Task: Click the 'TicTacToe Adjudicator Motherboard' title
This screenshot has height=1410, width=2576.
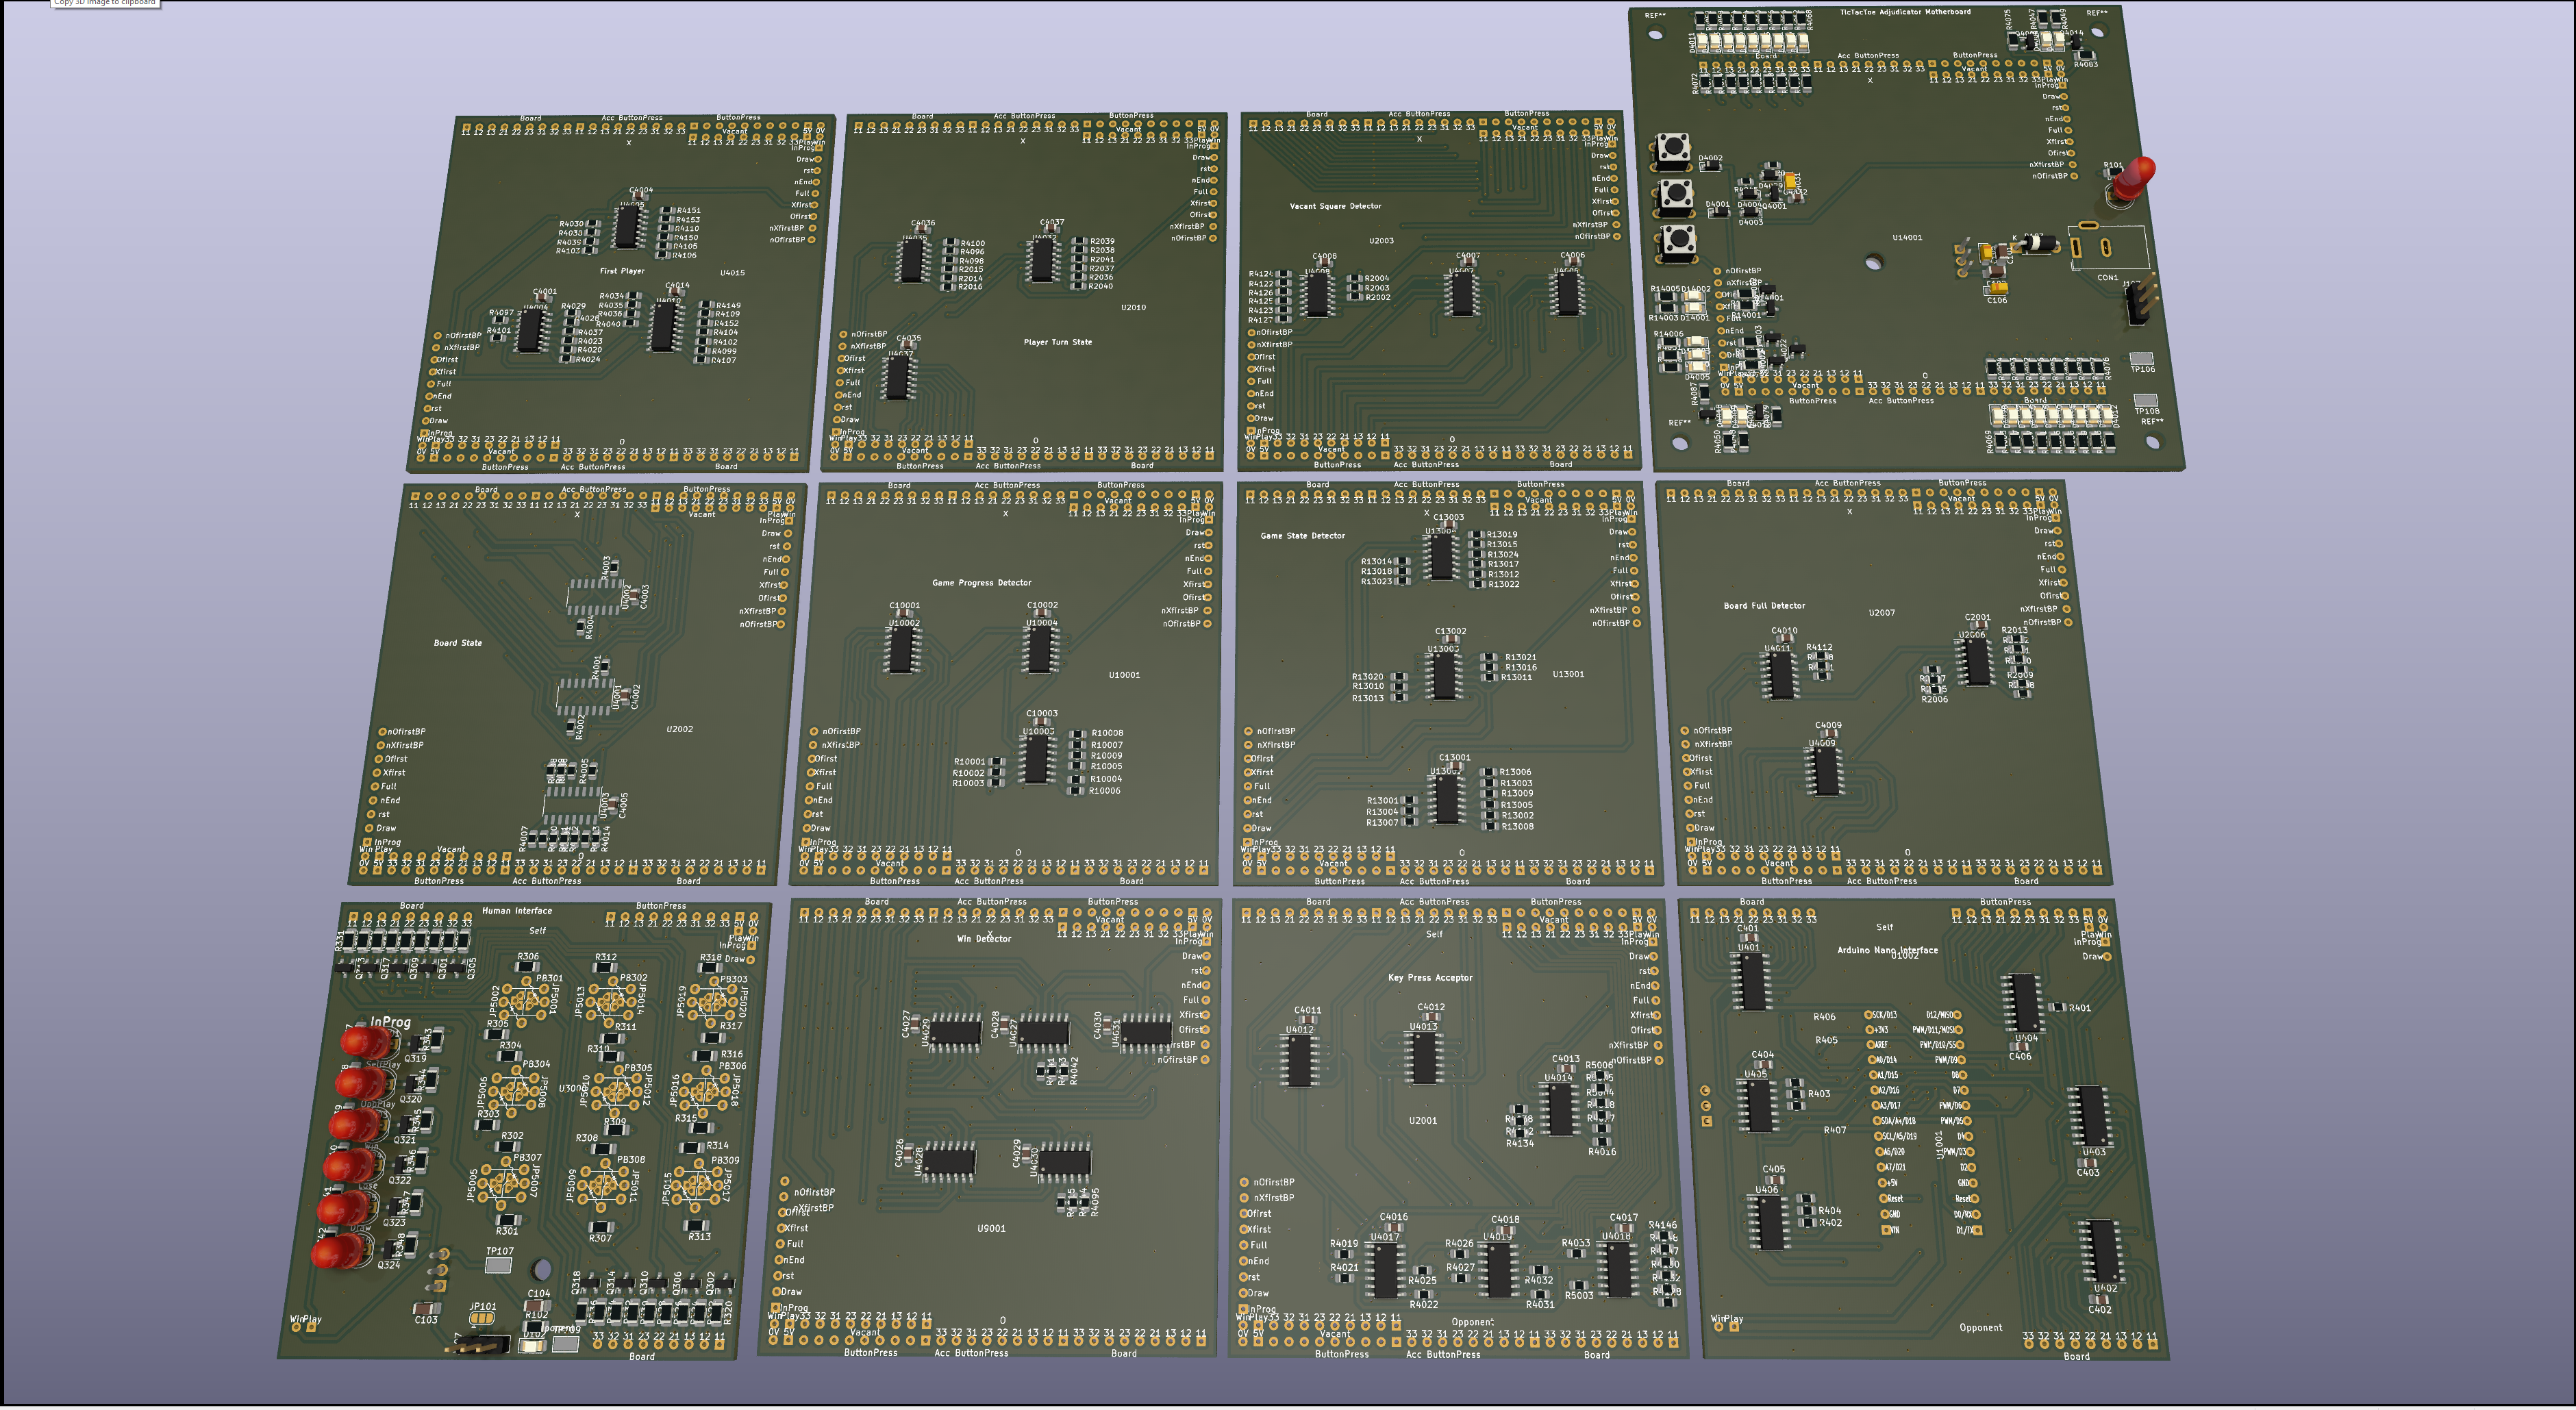Action: coord(1905,12)
